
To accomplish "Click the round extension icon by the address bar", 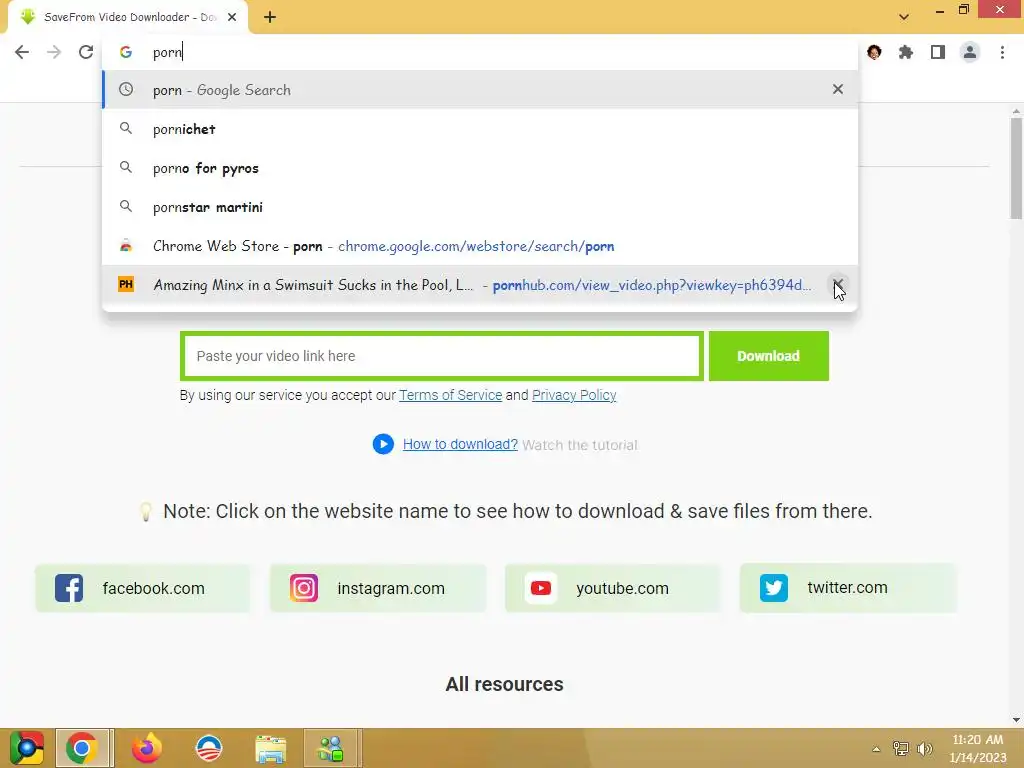I will click(x=874, y=52).
